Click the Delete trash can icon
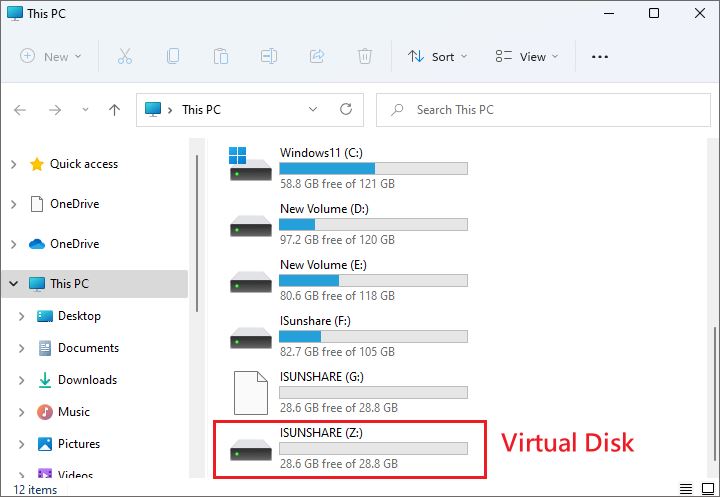The height and width of the screenshot is (497, 720). click(366, 57)
